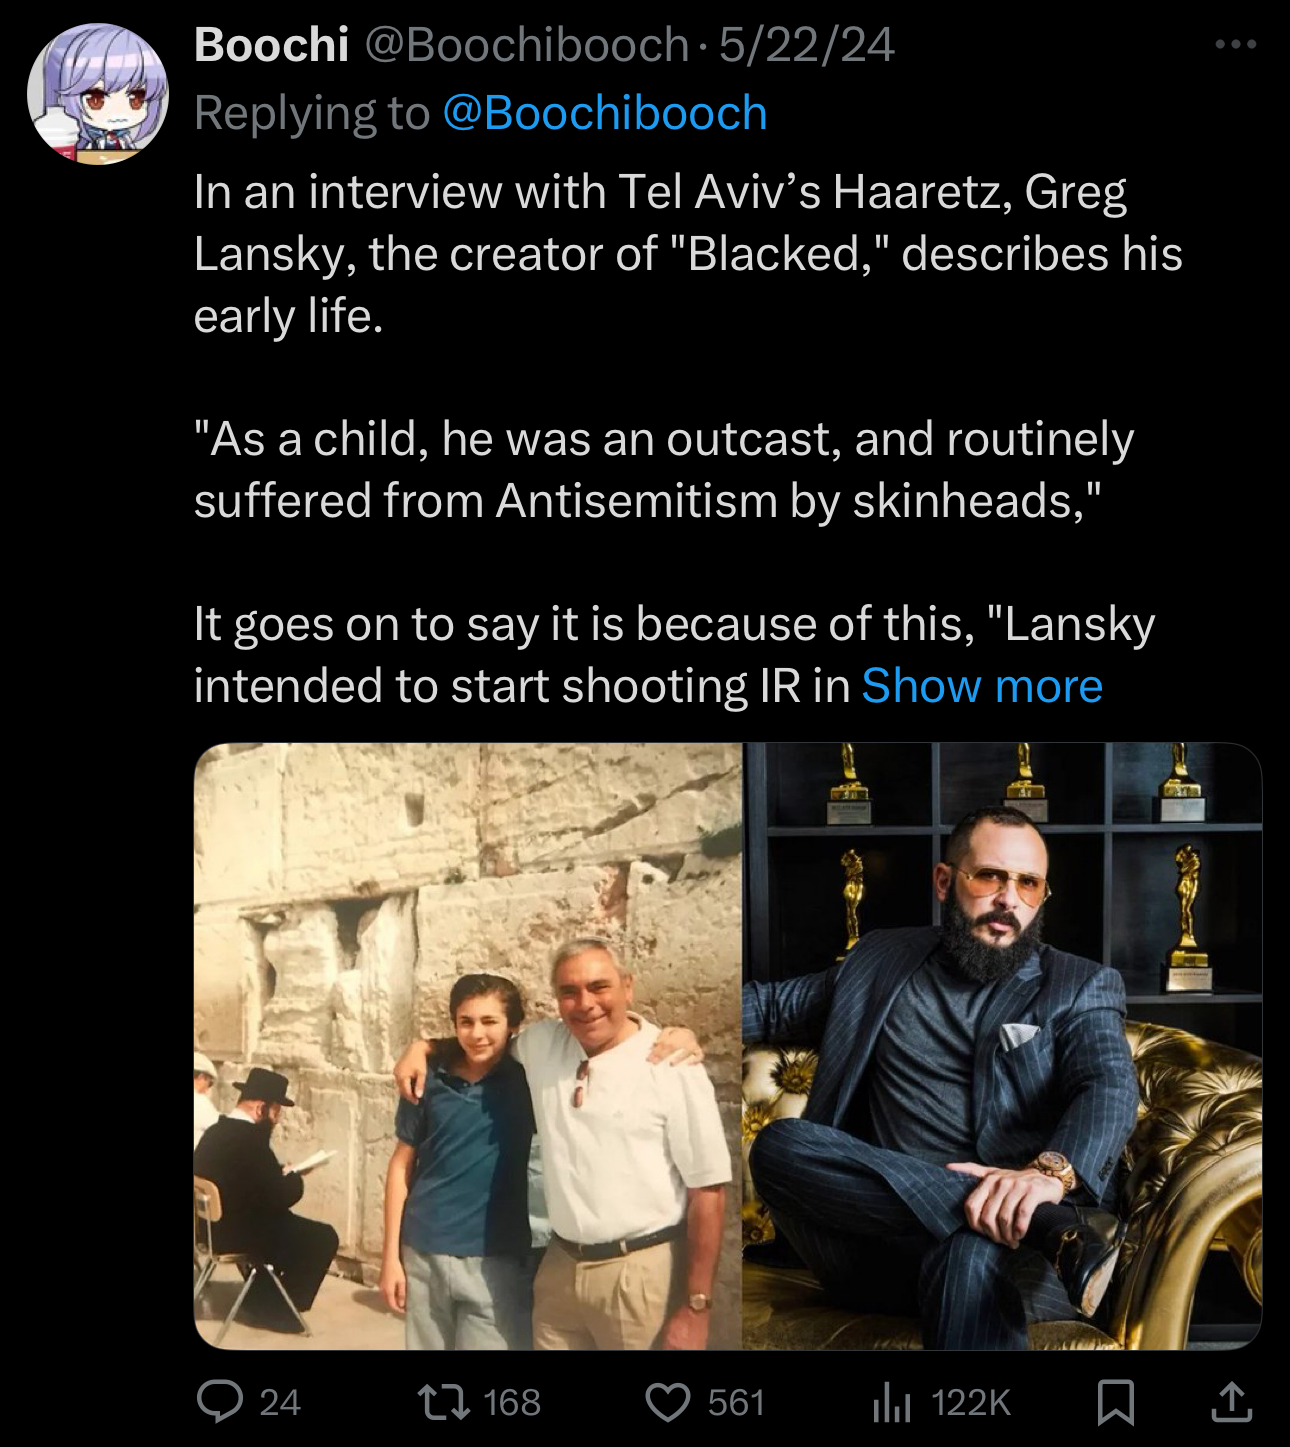Click the 122K views count
The image size is (1290, 1447).
coord(970,1402)
